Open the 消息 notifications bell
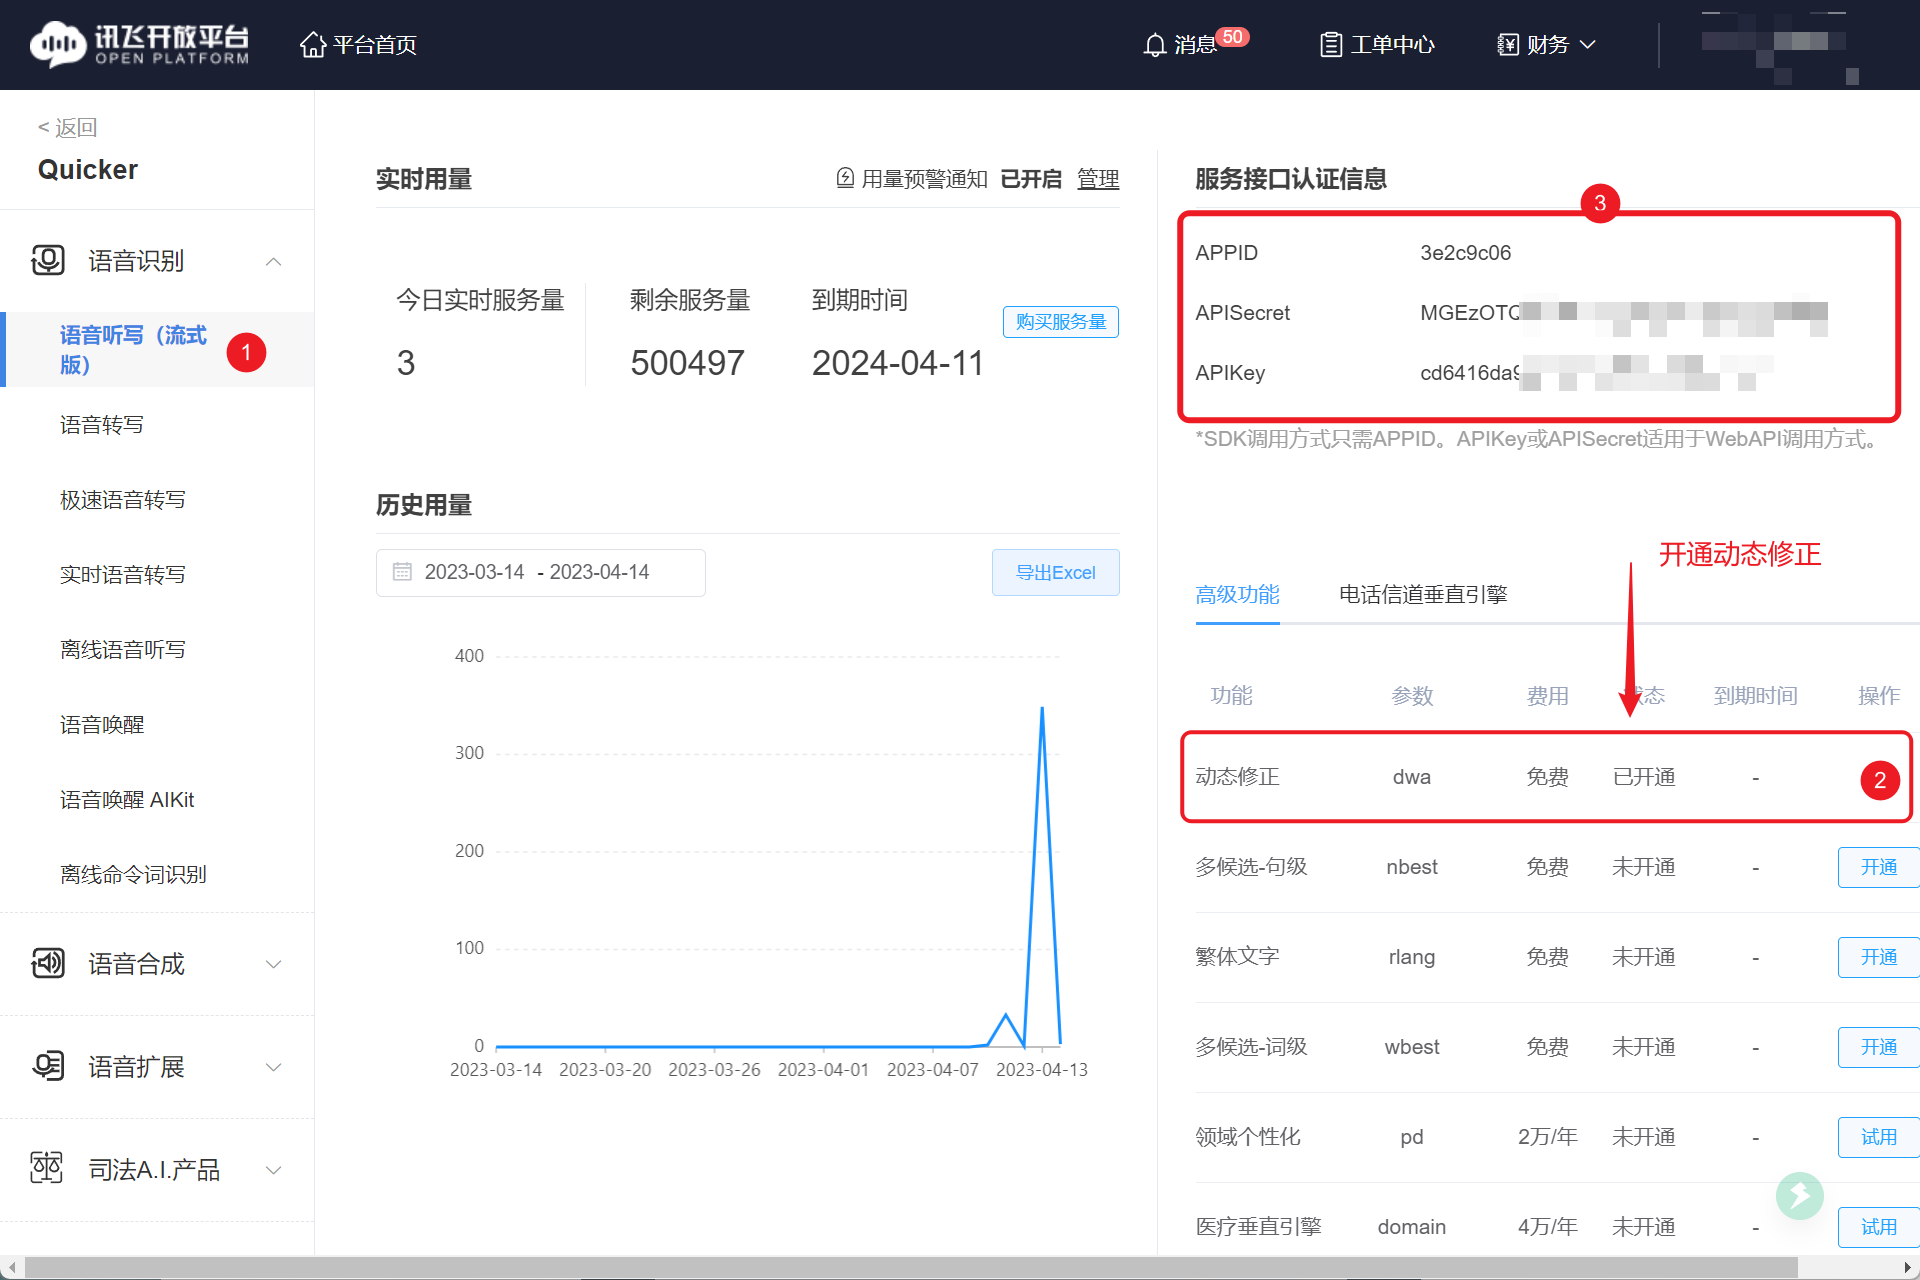 (x=1155, y=45)
